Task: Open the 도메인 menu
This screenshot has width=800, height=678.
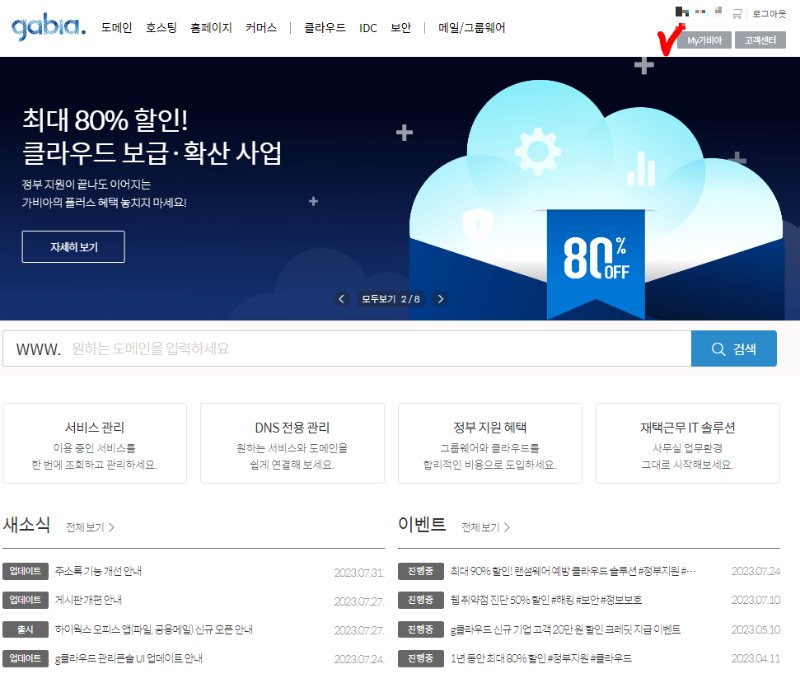Action: 114,28
